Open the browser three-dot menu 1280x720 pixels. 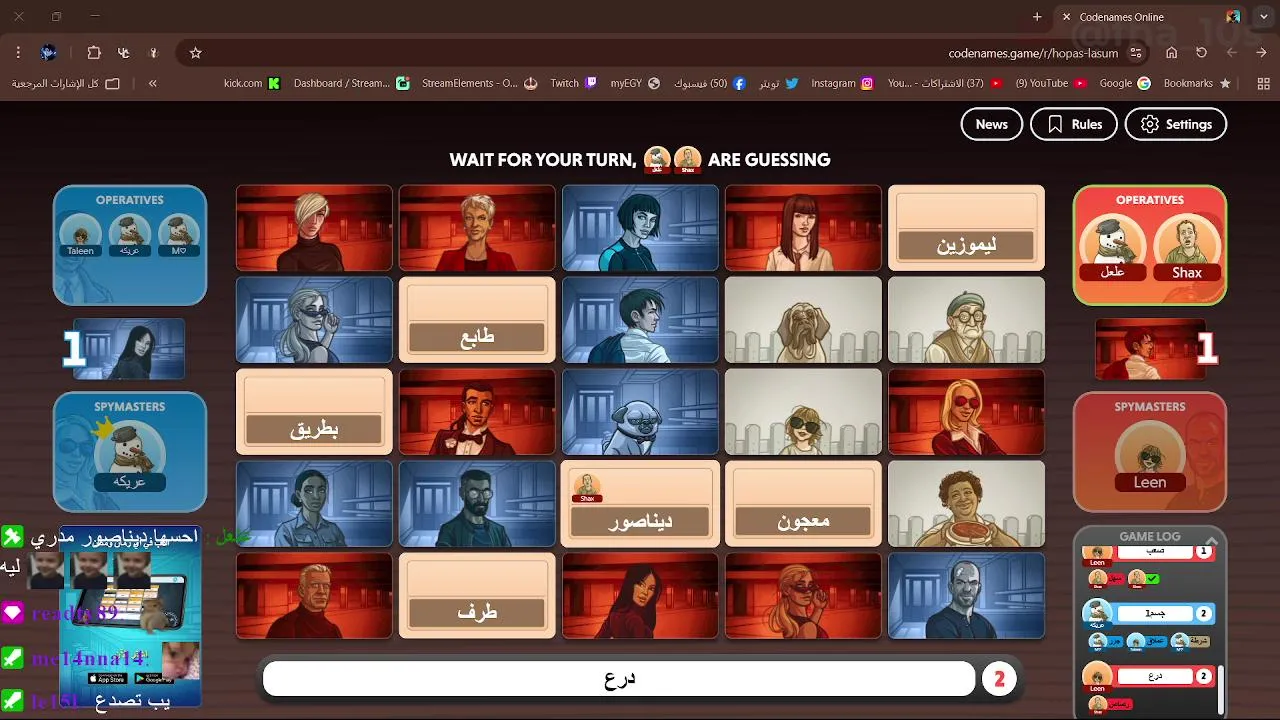coord(18,52)
